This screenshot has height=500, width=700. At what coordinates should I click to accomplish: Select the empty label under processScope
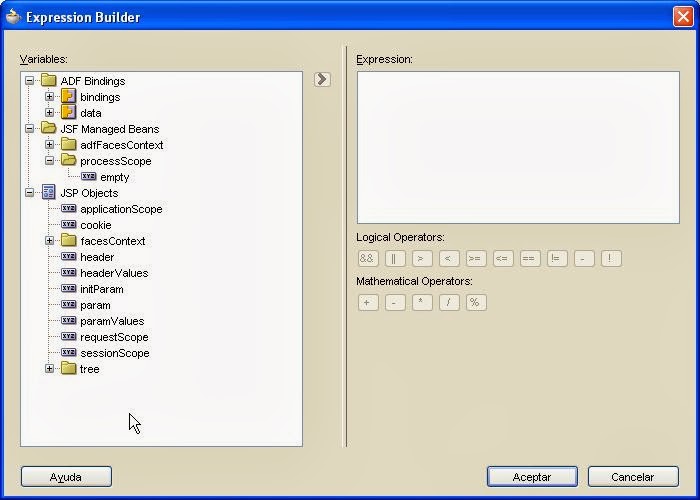coord(114,177)
